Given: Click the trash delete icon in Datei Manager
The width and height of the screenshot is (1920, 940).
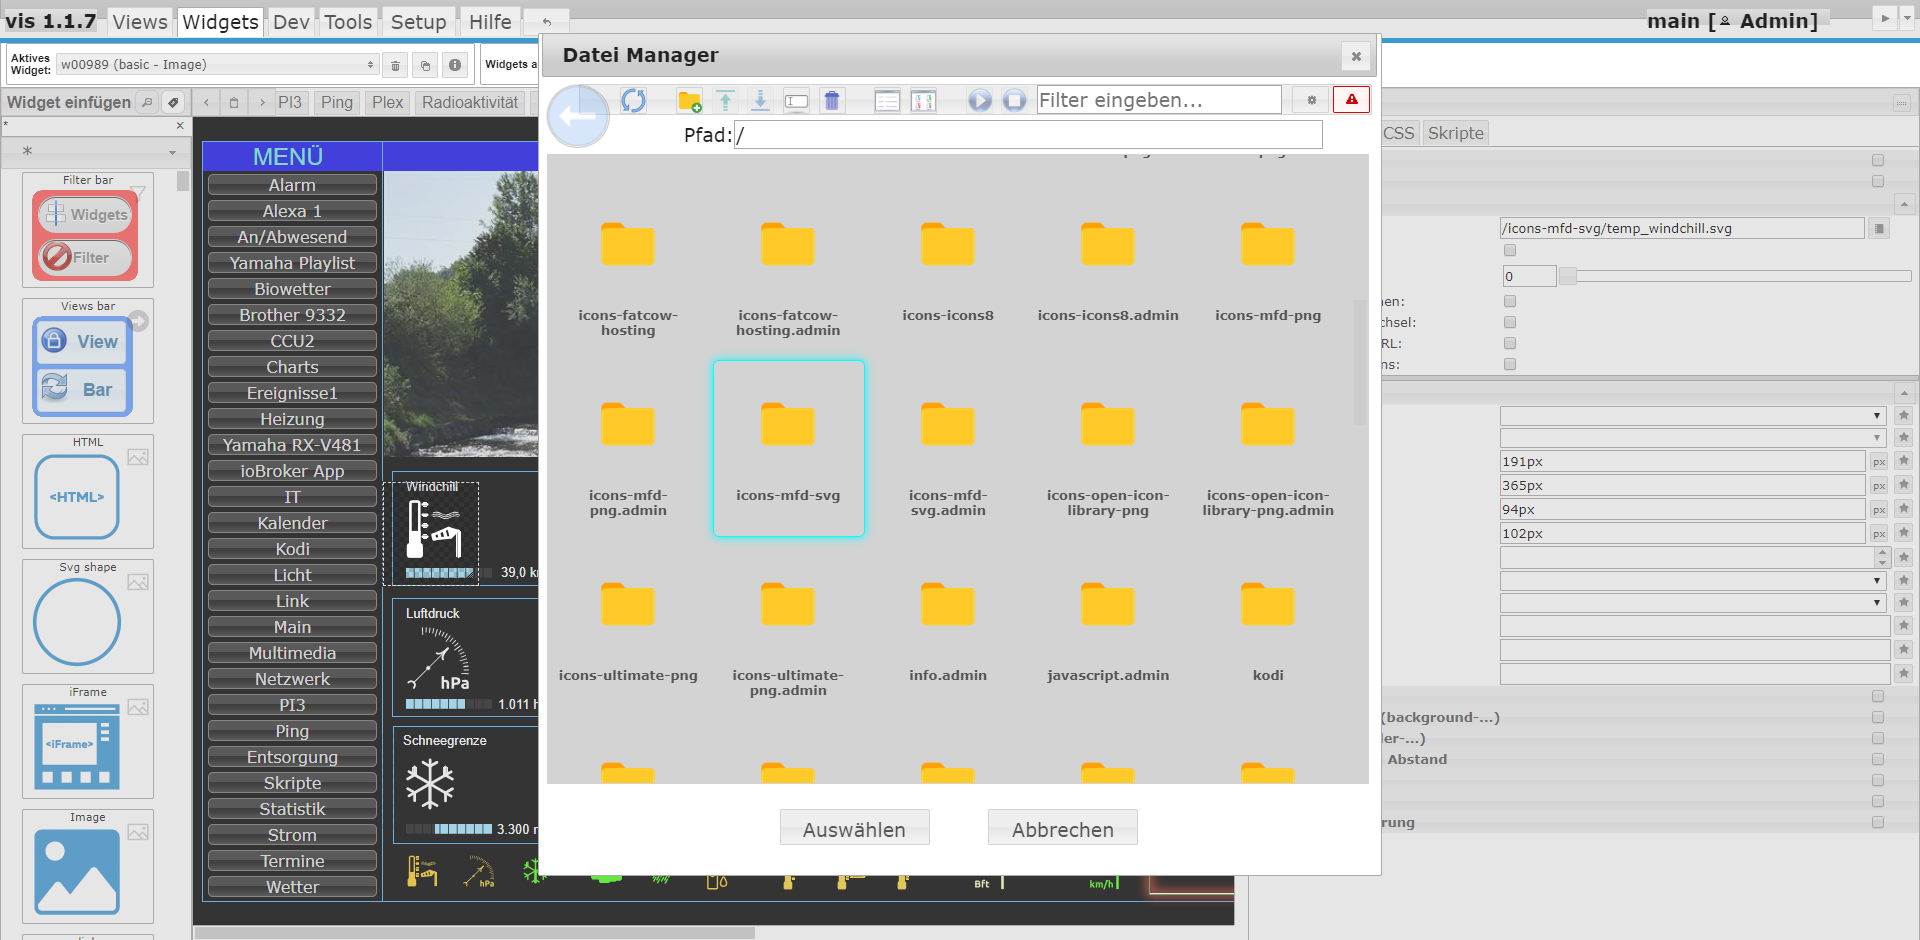Looking at the screenshot, I should pyautogui.click(x=832, y=100).
